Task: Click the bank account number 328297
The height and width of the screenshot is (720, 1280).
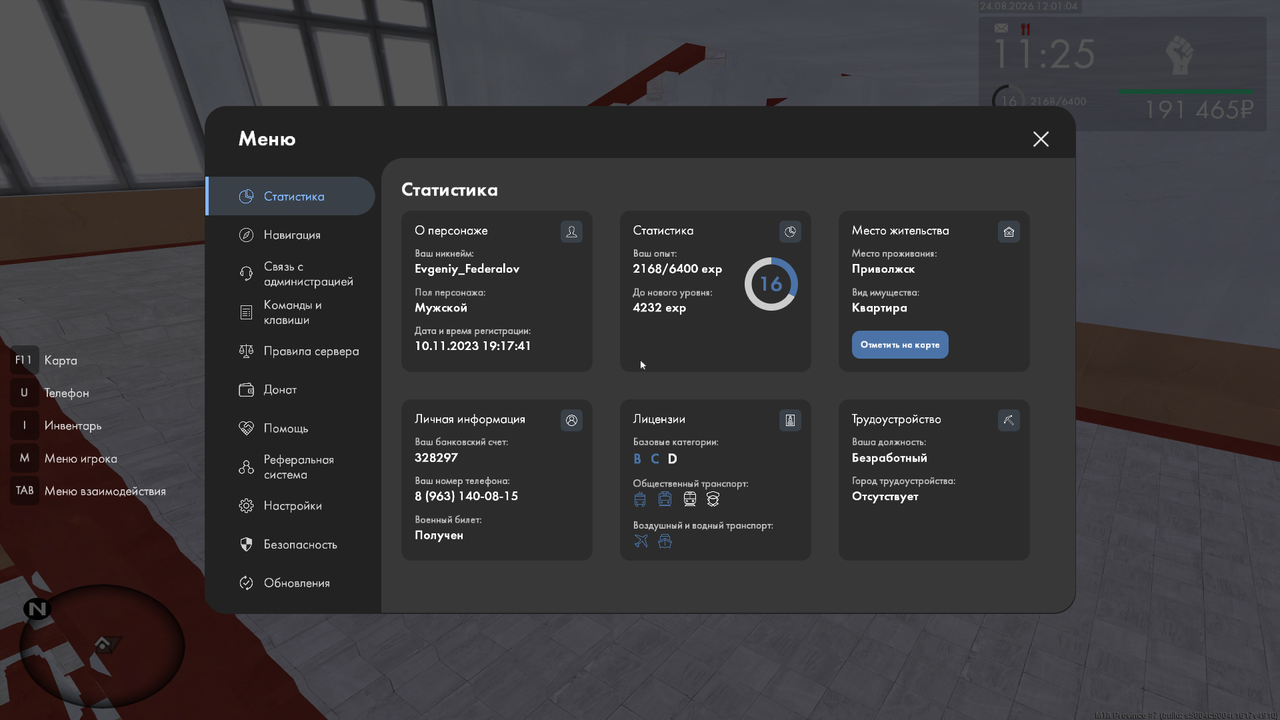Action: (x=436, y=458)
